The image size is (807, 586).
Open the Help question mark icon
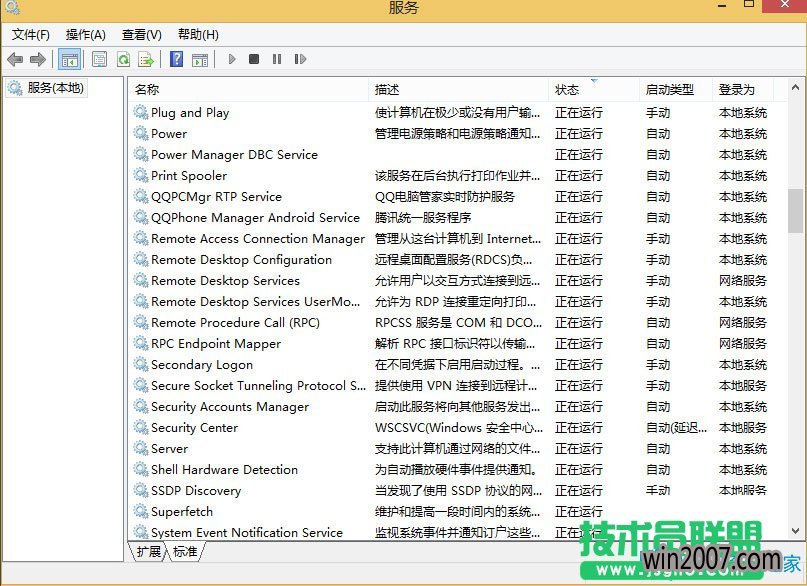tap(177, 59)
